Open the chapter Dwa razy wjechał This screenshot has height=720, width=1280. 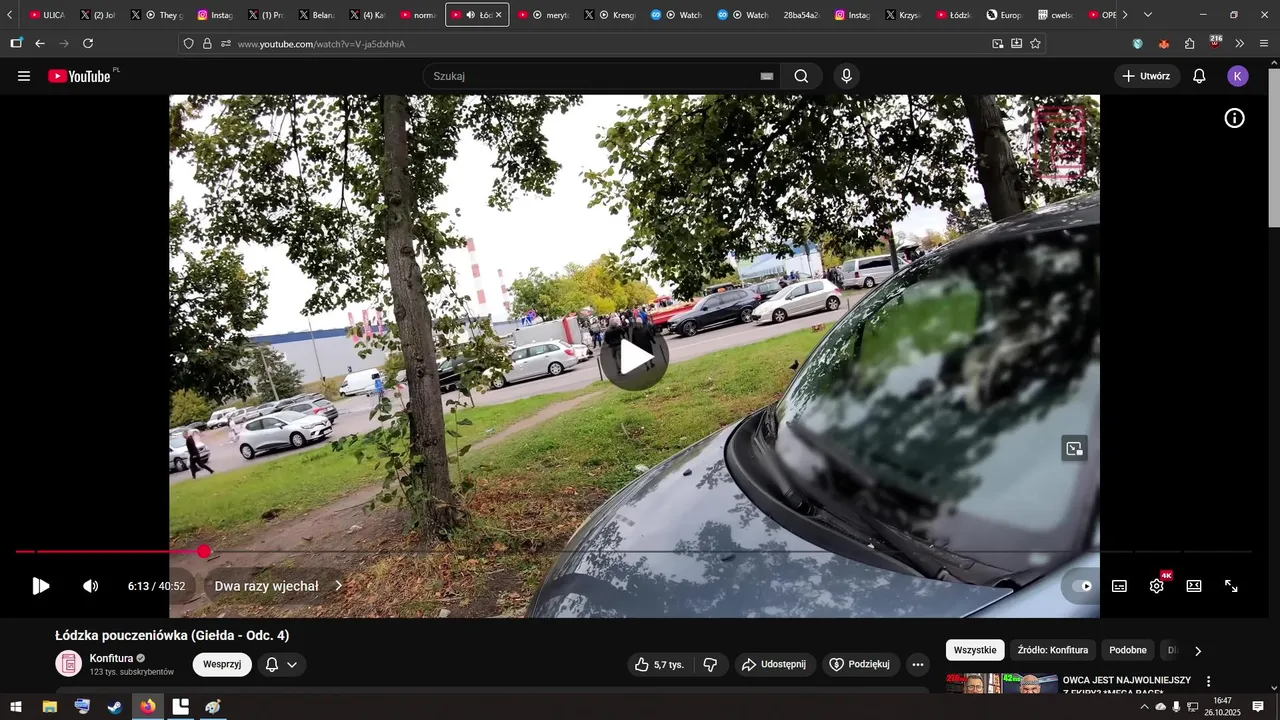(277, 586)
